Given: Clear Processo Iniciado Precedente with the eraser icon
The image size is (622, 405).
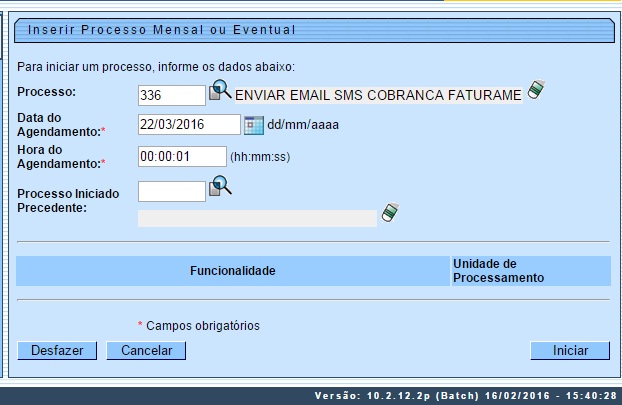Looking at the screenshot, I should point(390,213).
